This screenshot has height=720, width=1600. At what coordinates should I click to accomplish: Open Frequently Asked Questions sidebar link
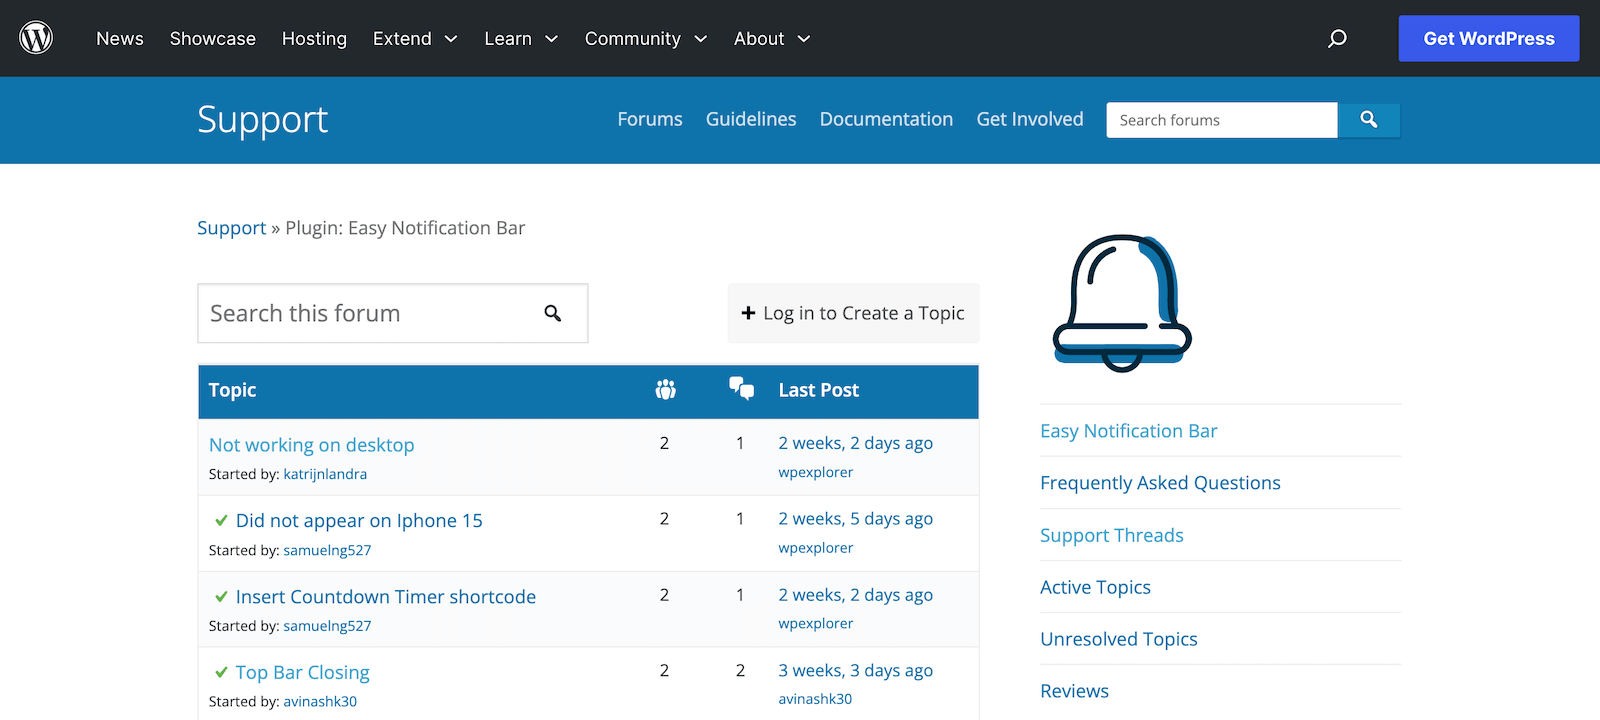click(x=1160, y=483)
